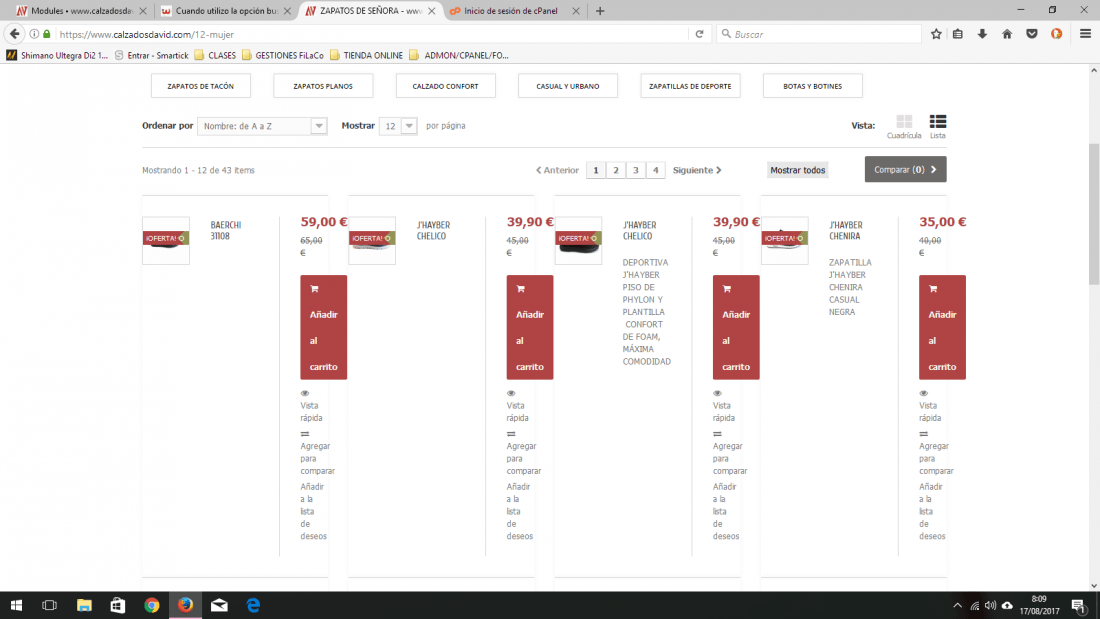Open the Ordenar por dropdown
The width and height of the screenshot is (1100, 619).
262,126
